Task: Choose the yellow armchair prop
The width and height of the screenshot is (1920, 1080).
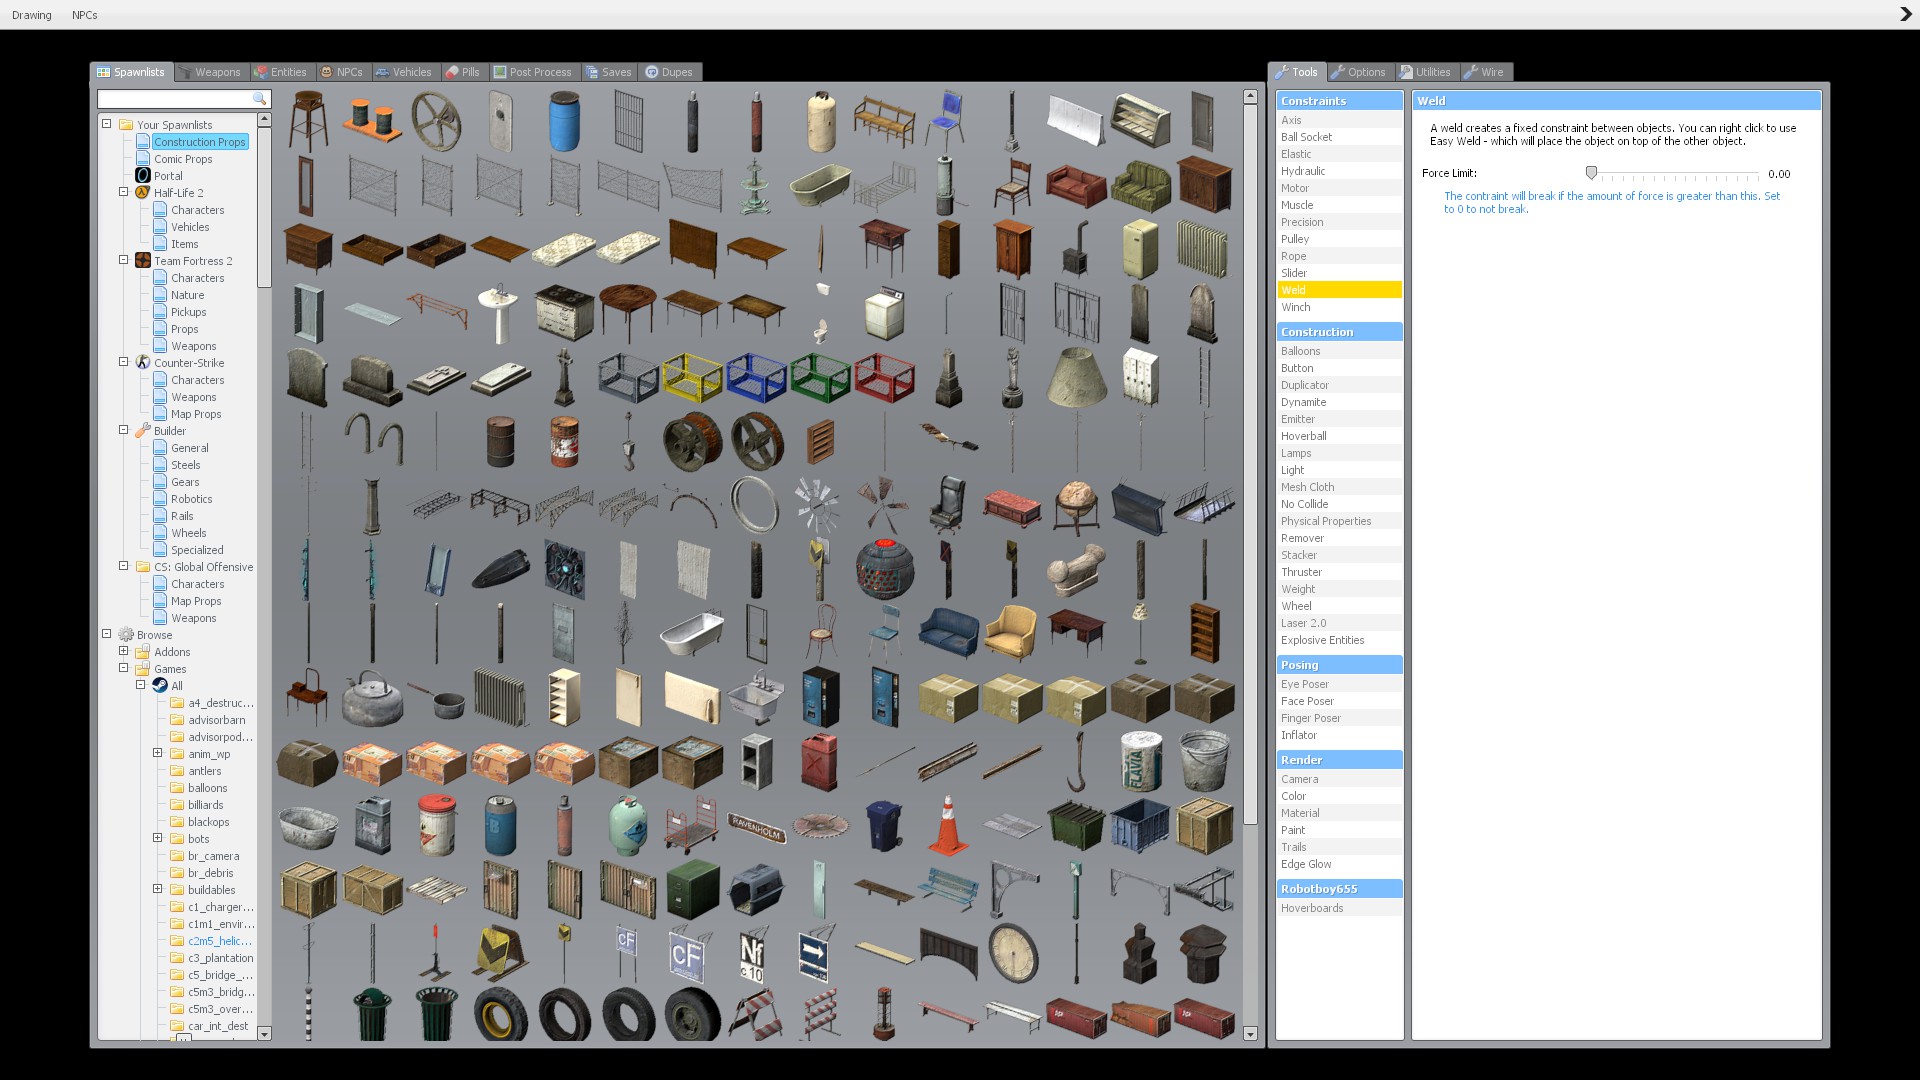Action: pos(1011,633)
